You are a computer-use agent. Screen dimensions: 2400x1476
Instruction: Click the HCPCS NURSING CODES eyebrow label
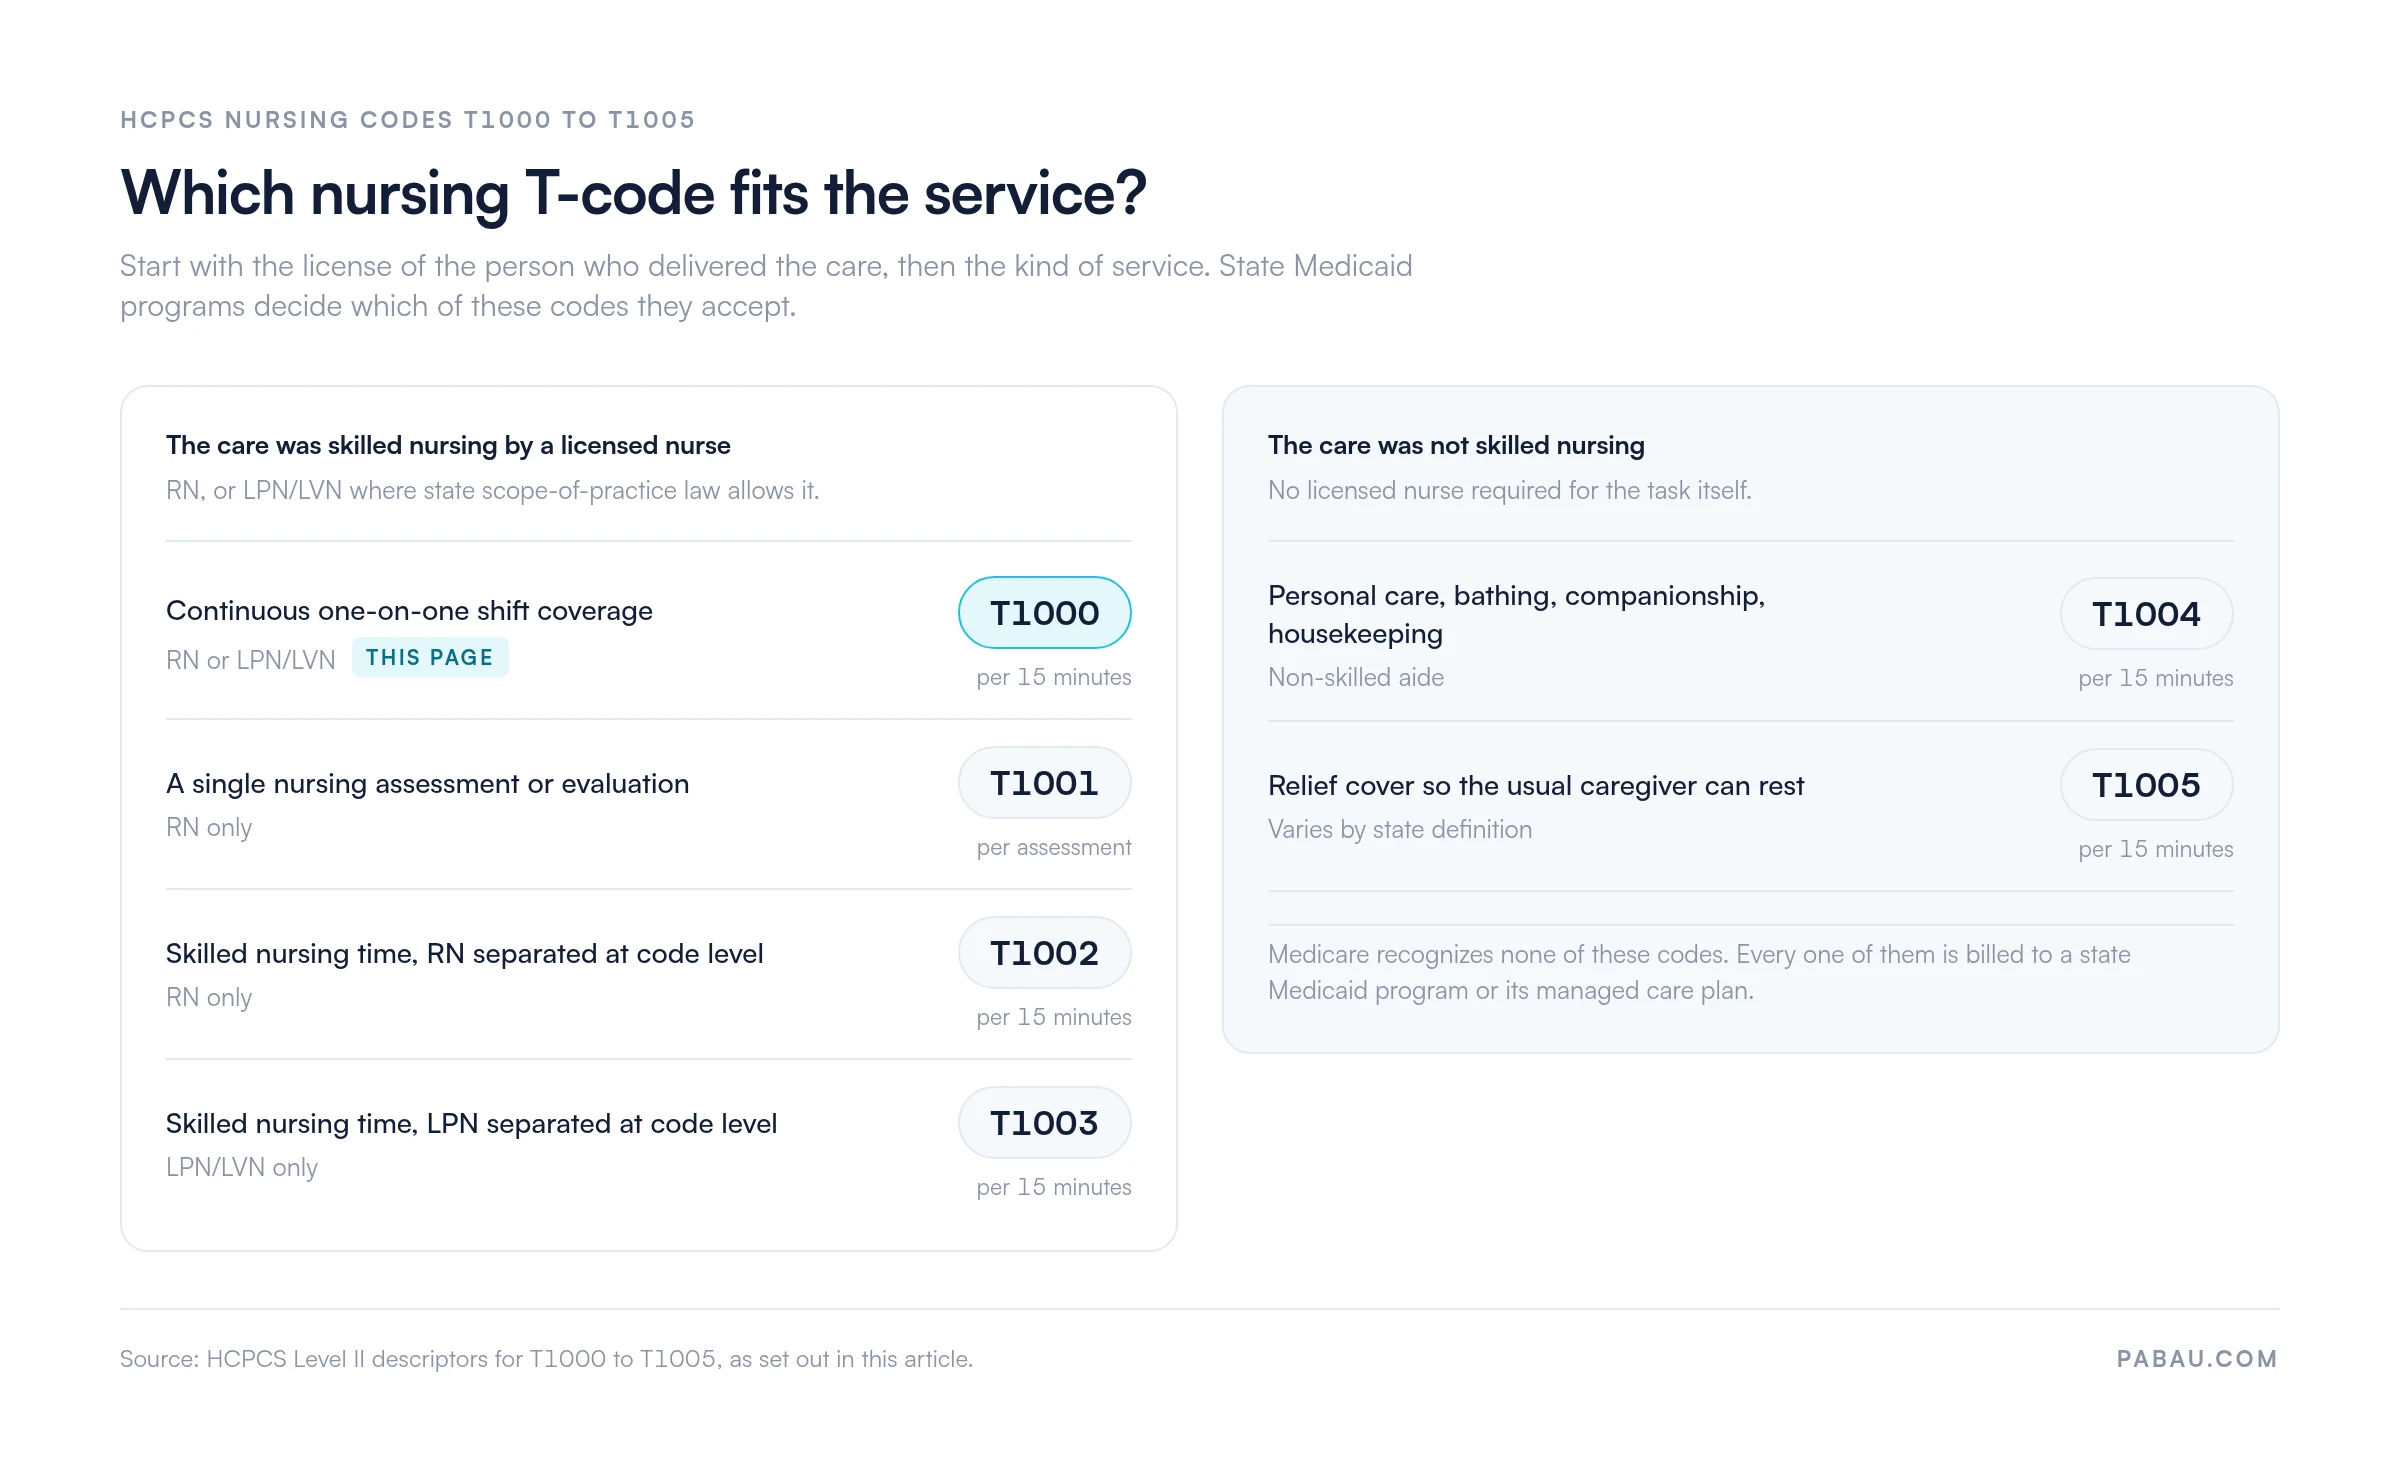[407, 120]
